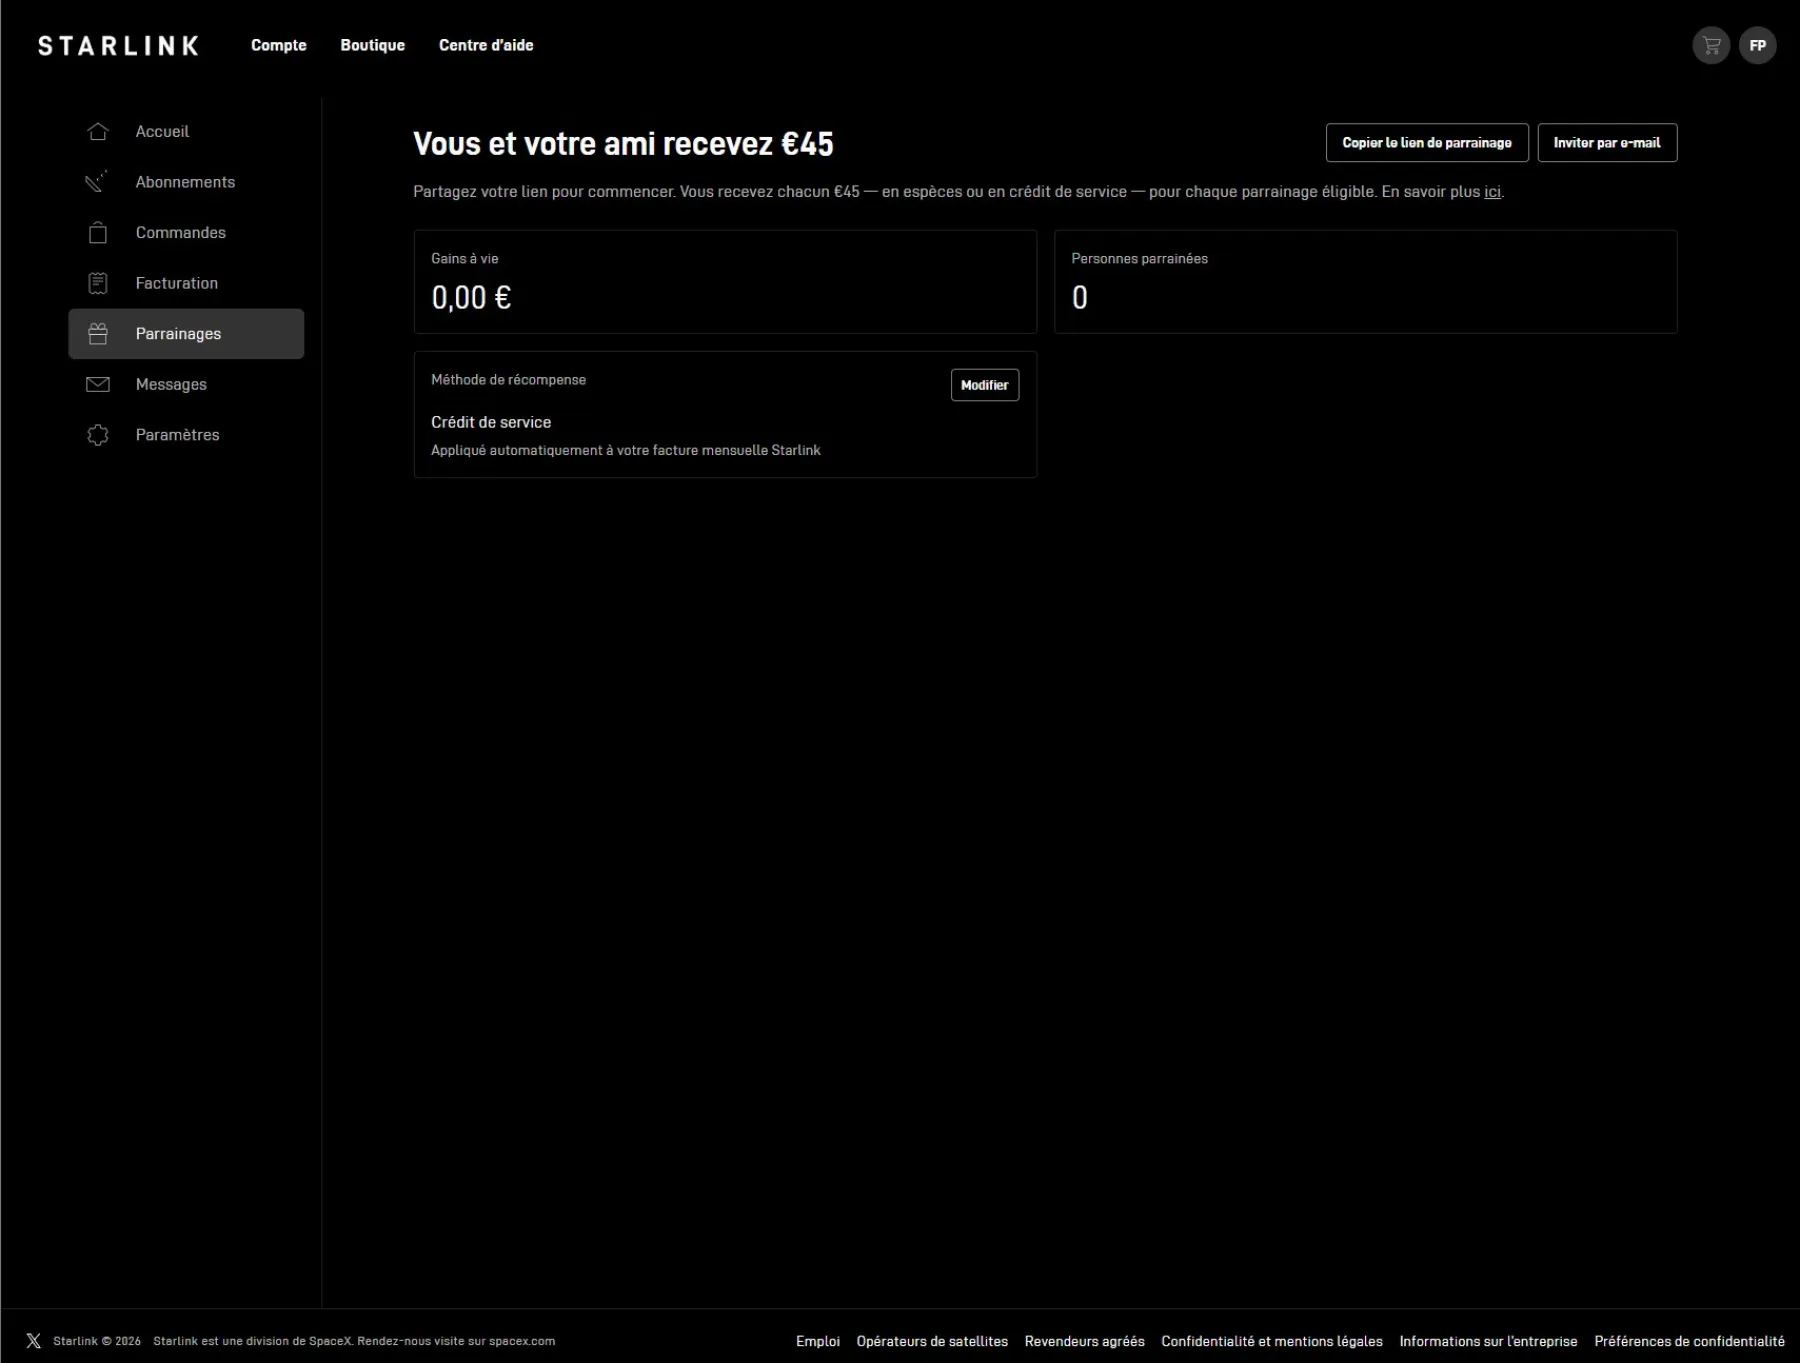Image resolution: width=1800 pixels, height=1363 pixels.
Task: Click the Personnes parrainées label
Action: (1139, 258)
